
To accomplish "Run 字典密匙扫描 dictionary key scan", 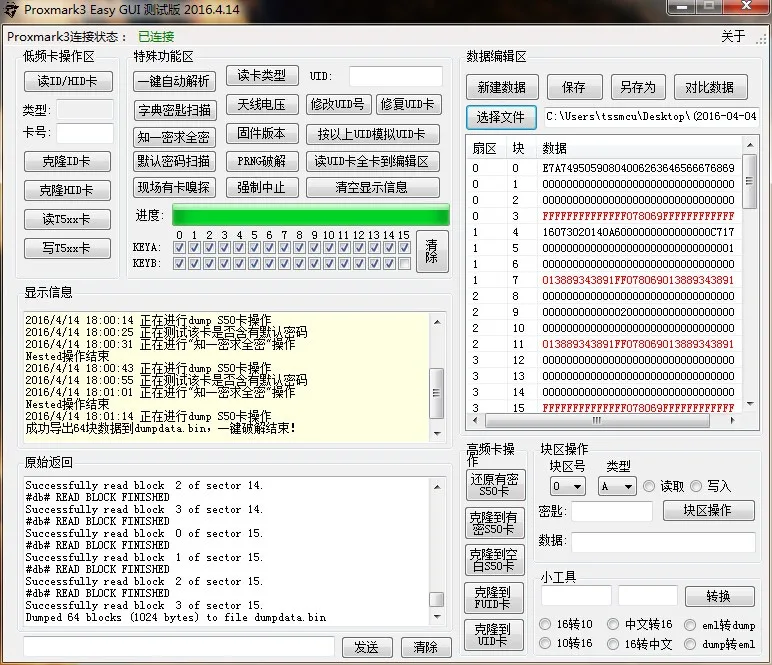I will [x=174, y=110].
